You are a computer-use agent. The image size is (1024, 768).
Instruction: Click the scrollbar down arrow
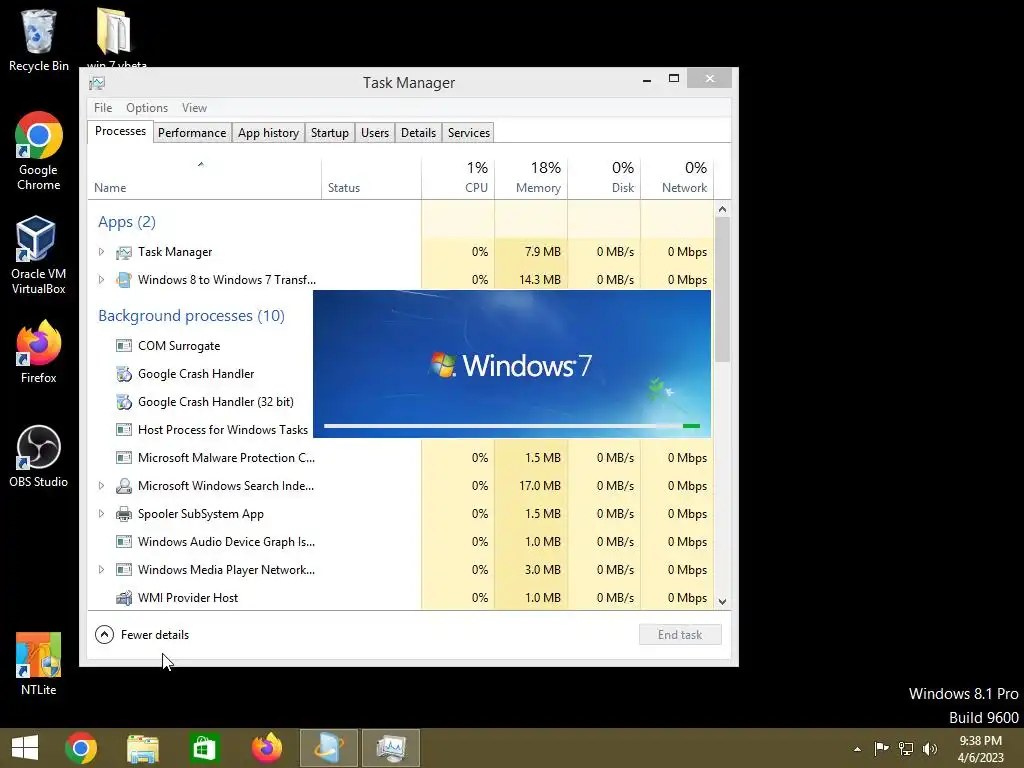pos(722,601)
